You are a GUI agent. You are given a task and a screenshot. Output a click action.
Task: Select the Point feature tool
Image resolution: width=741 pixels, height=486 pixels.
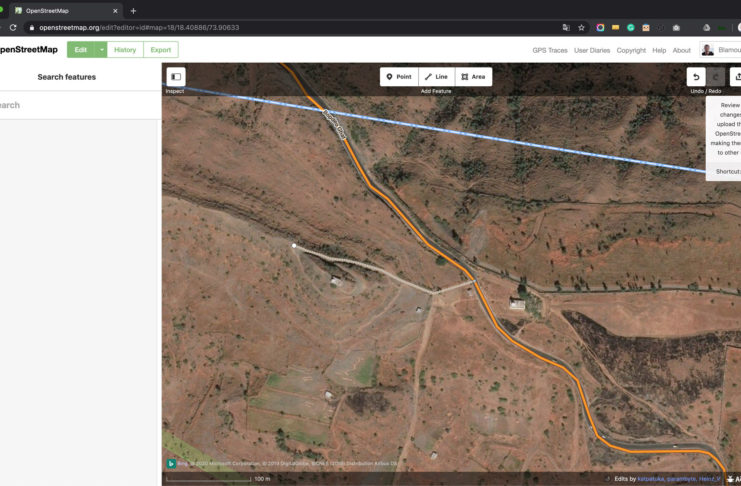point(399,77)
